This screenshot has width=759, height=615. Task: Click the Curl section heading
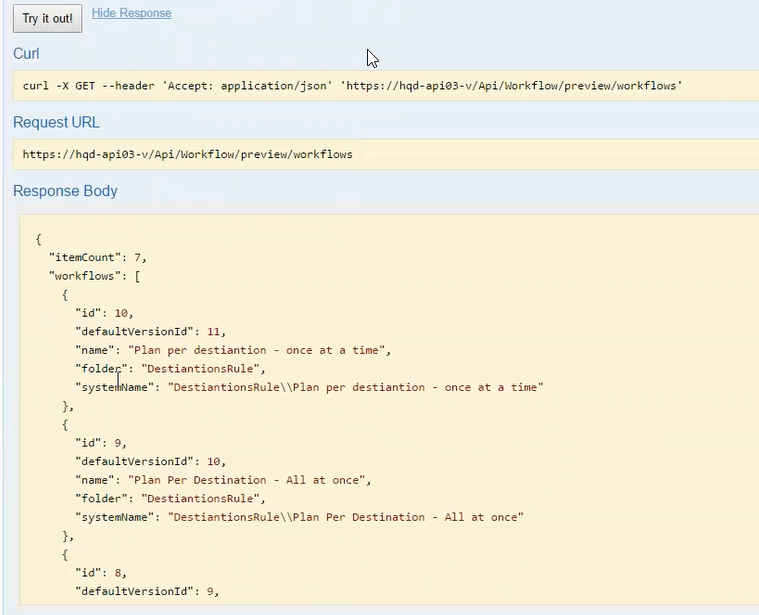click(x=26, y=54)
